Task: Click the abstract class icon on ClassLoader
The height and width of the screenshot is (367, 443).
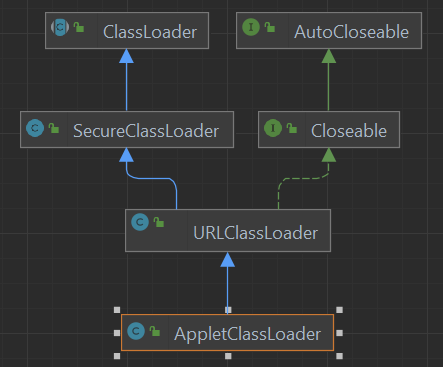Action: 60,27
